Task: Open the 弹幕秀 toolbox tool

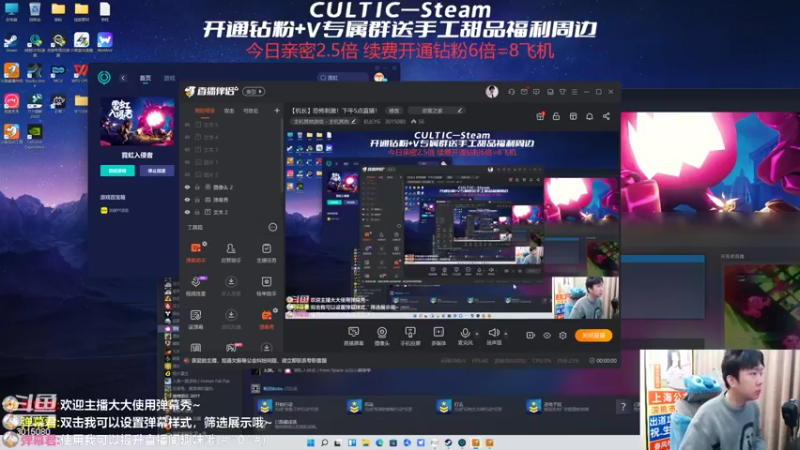Action: [266, 319]
